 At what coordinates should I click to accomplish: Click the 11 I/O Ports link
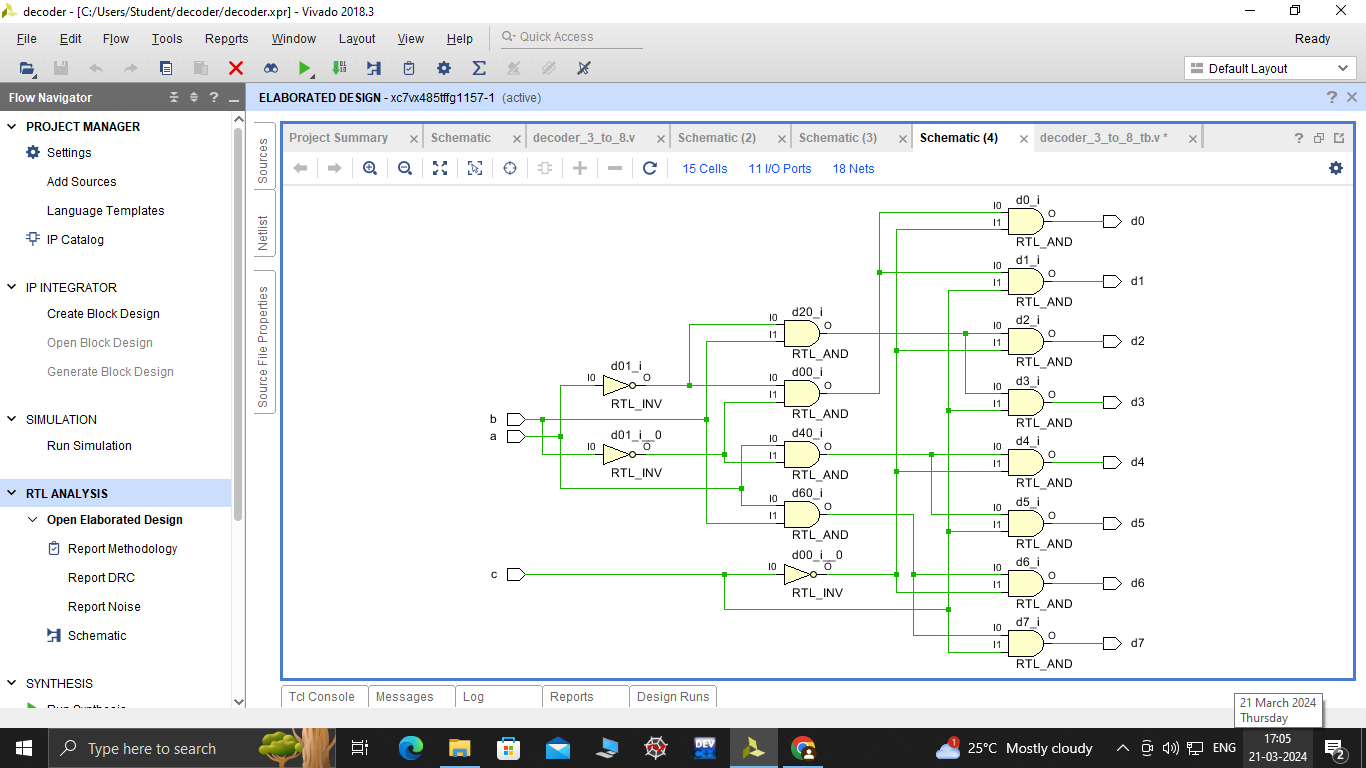coord(780,169)
